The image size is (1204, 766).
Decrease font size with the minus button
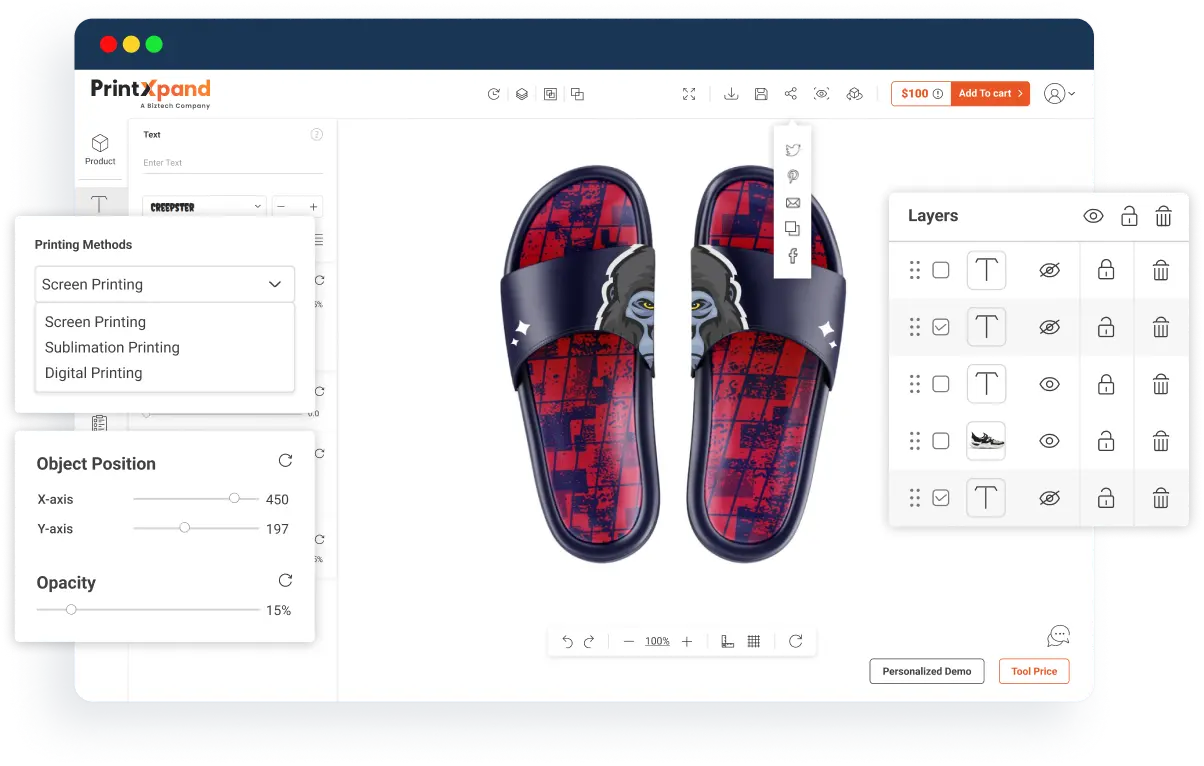point(282,207)
